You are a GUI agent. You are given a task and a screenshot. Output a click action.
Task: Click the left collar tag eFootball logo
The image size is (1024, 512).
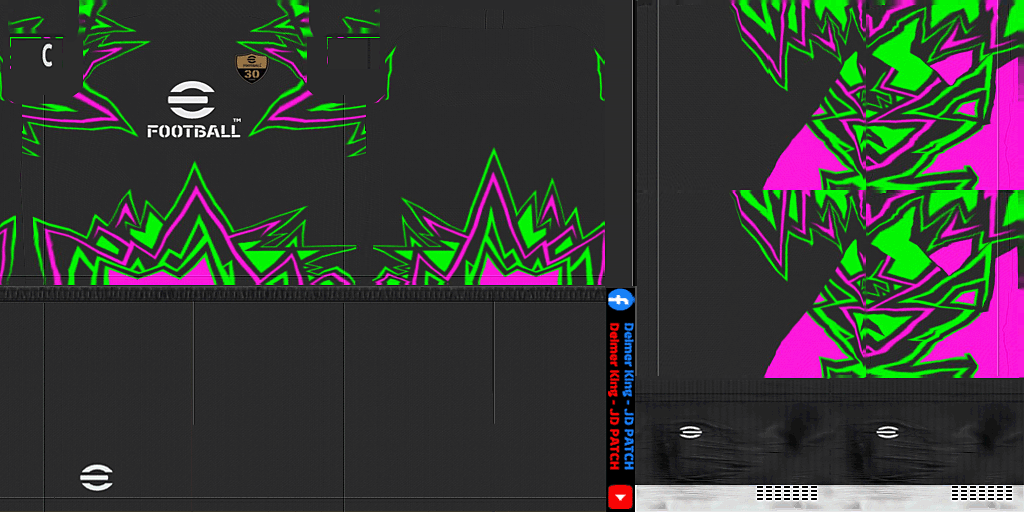tap(690, 432)
